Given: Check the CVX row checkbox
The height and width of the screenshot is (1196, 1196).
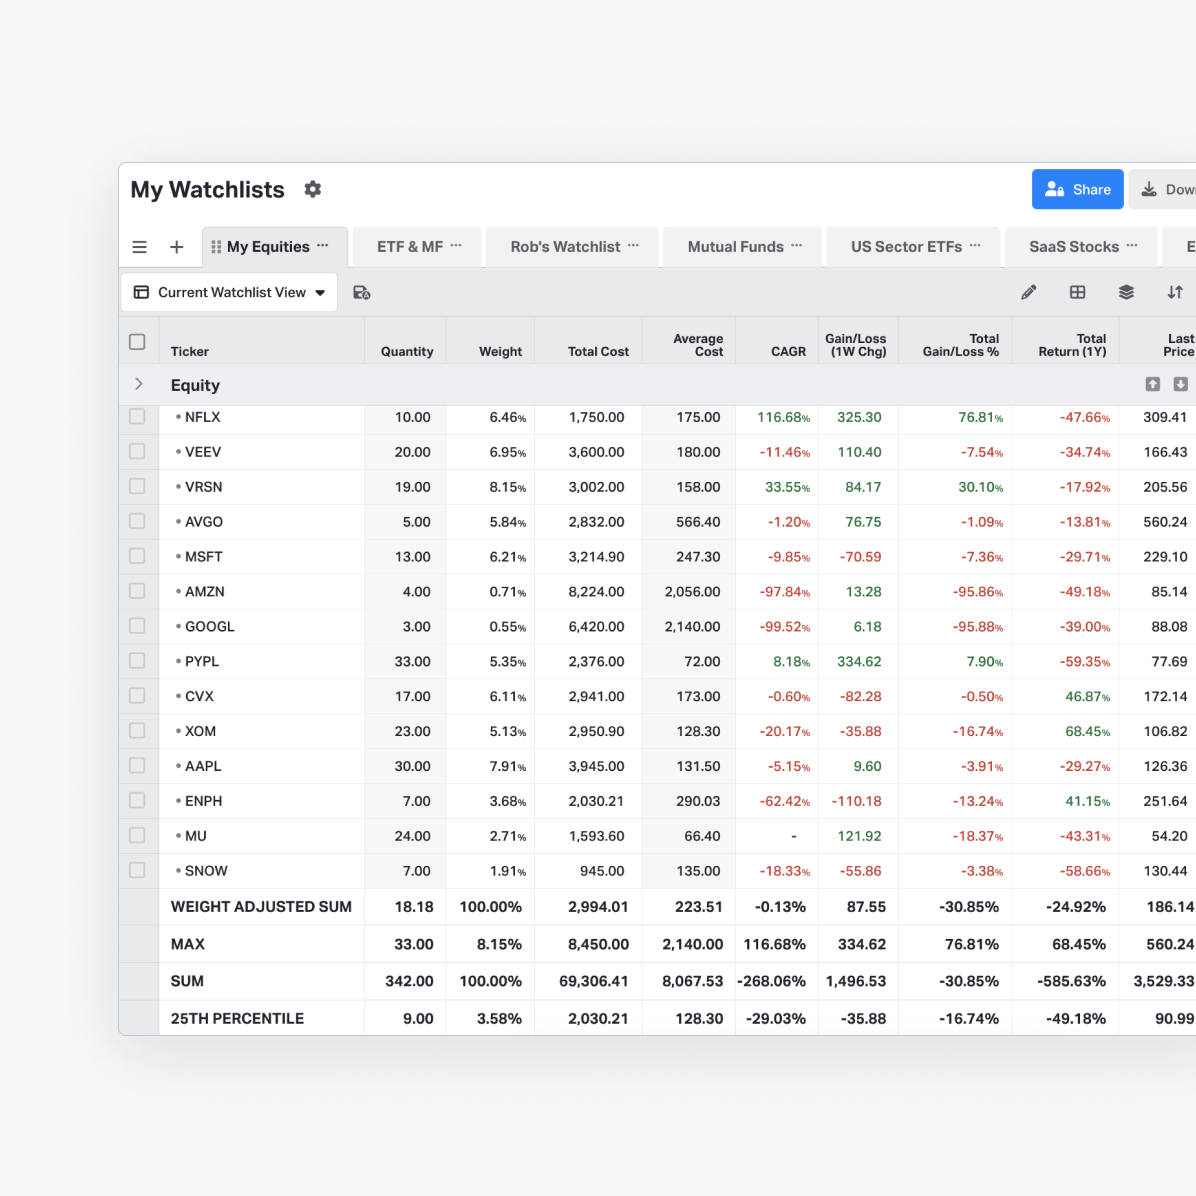Looking at the screenshot, I should [x=137, y=696].
